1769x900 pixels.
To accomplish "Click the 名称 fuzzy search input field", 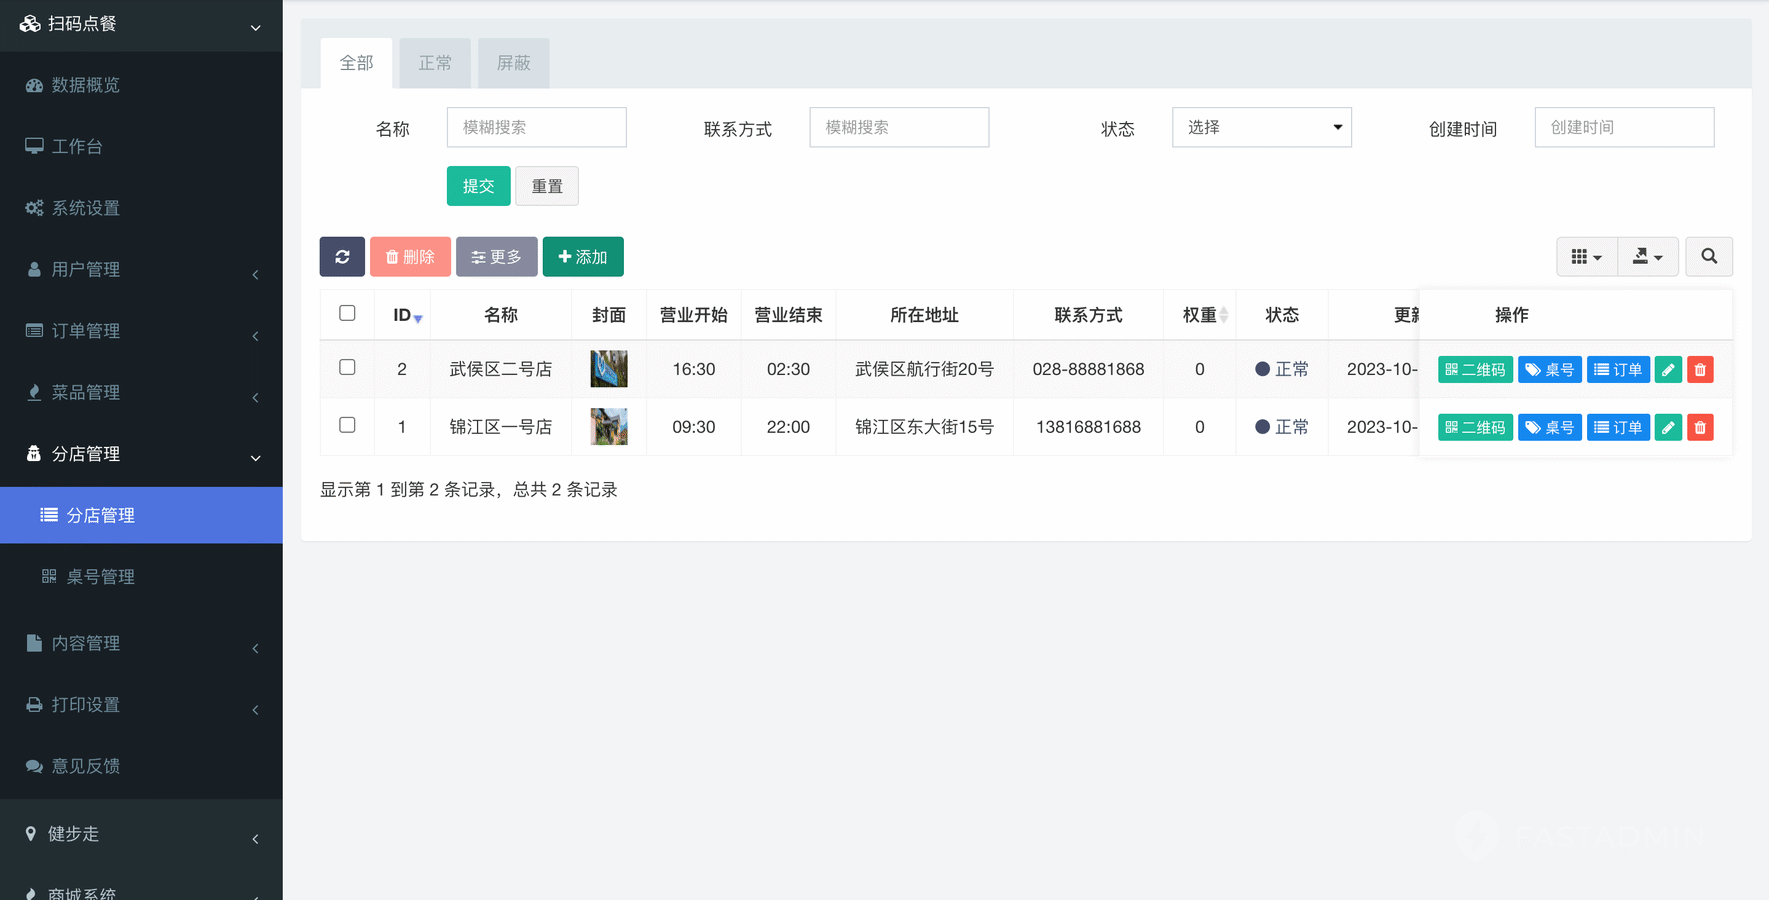I will 536,128.
